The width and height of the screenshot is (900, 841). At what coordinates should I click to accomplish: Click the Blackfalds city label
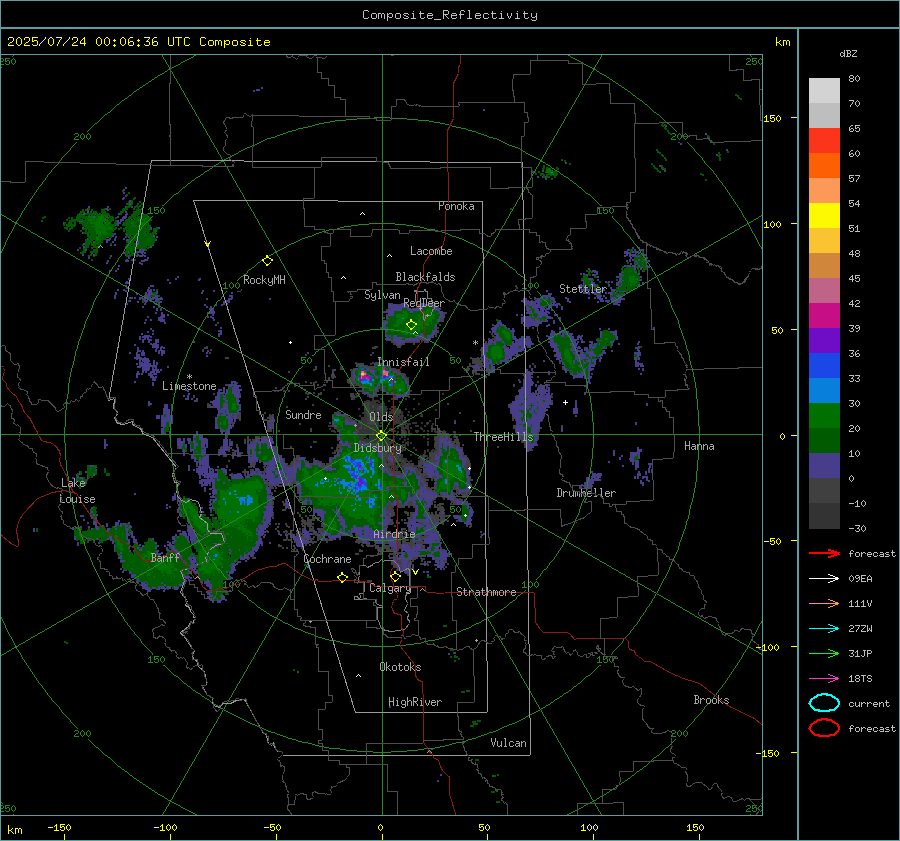(x=425, y=277)
